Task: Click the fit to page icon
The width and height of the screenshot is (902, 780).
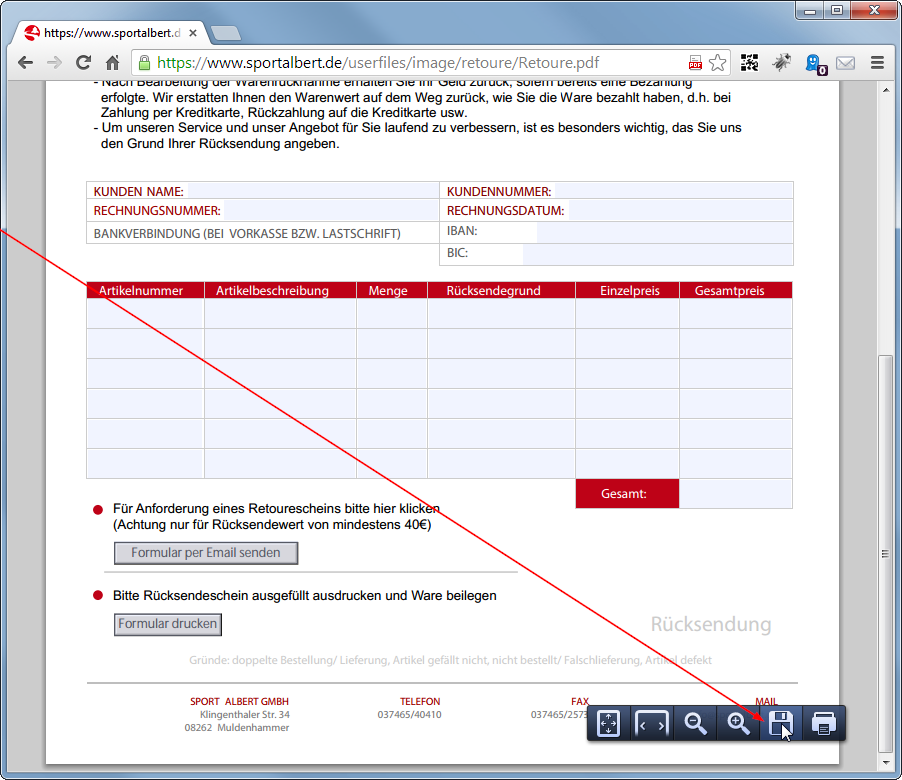Action: tap(608, 723)
